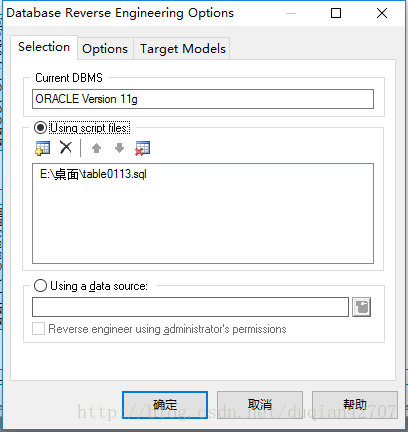Open the data source connect icon
Screen dimensions: 408x432
[362, 307]
